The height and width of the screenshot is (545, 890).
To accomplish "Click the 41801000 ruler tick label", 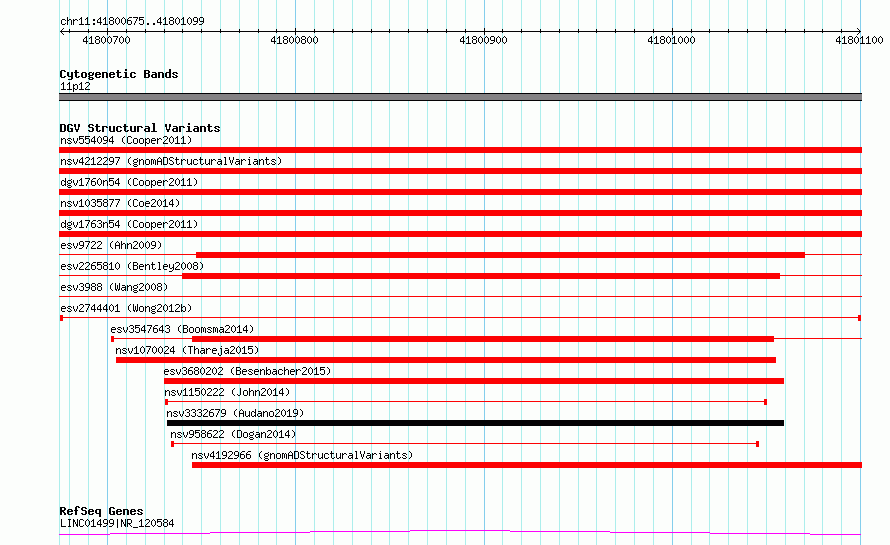I will coord(671,40).
